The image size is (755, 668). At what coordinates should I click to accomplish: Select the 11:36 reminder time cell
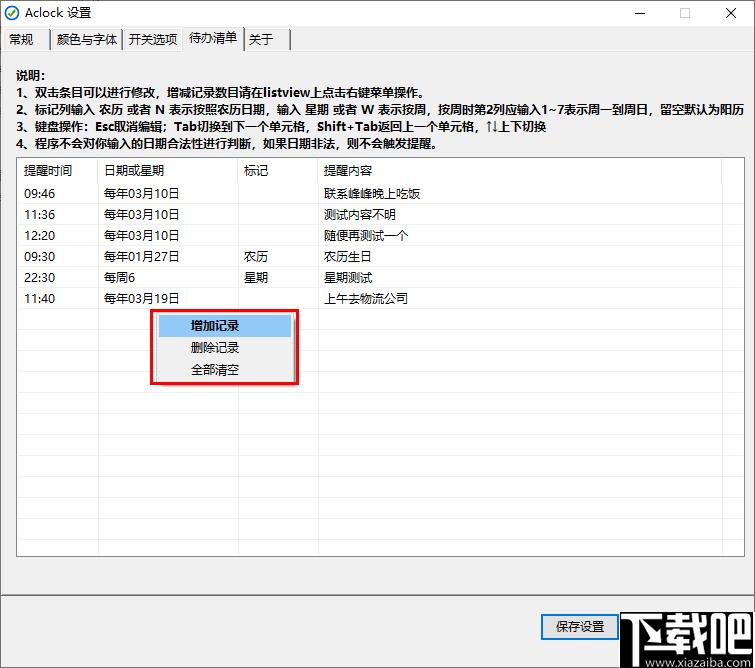pos(39,214)
